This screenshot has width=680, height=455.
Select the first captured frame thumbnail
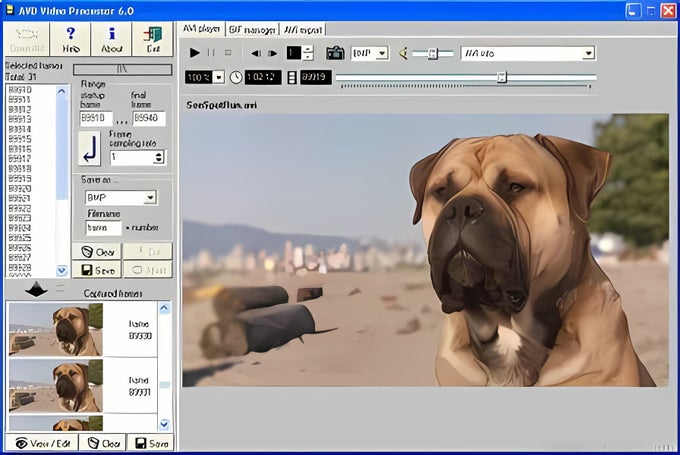point(56,330)
